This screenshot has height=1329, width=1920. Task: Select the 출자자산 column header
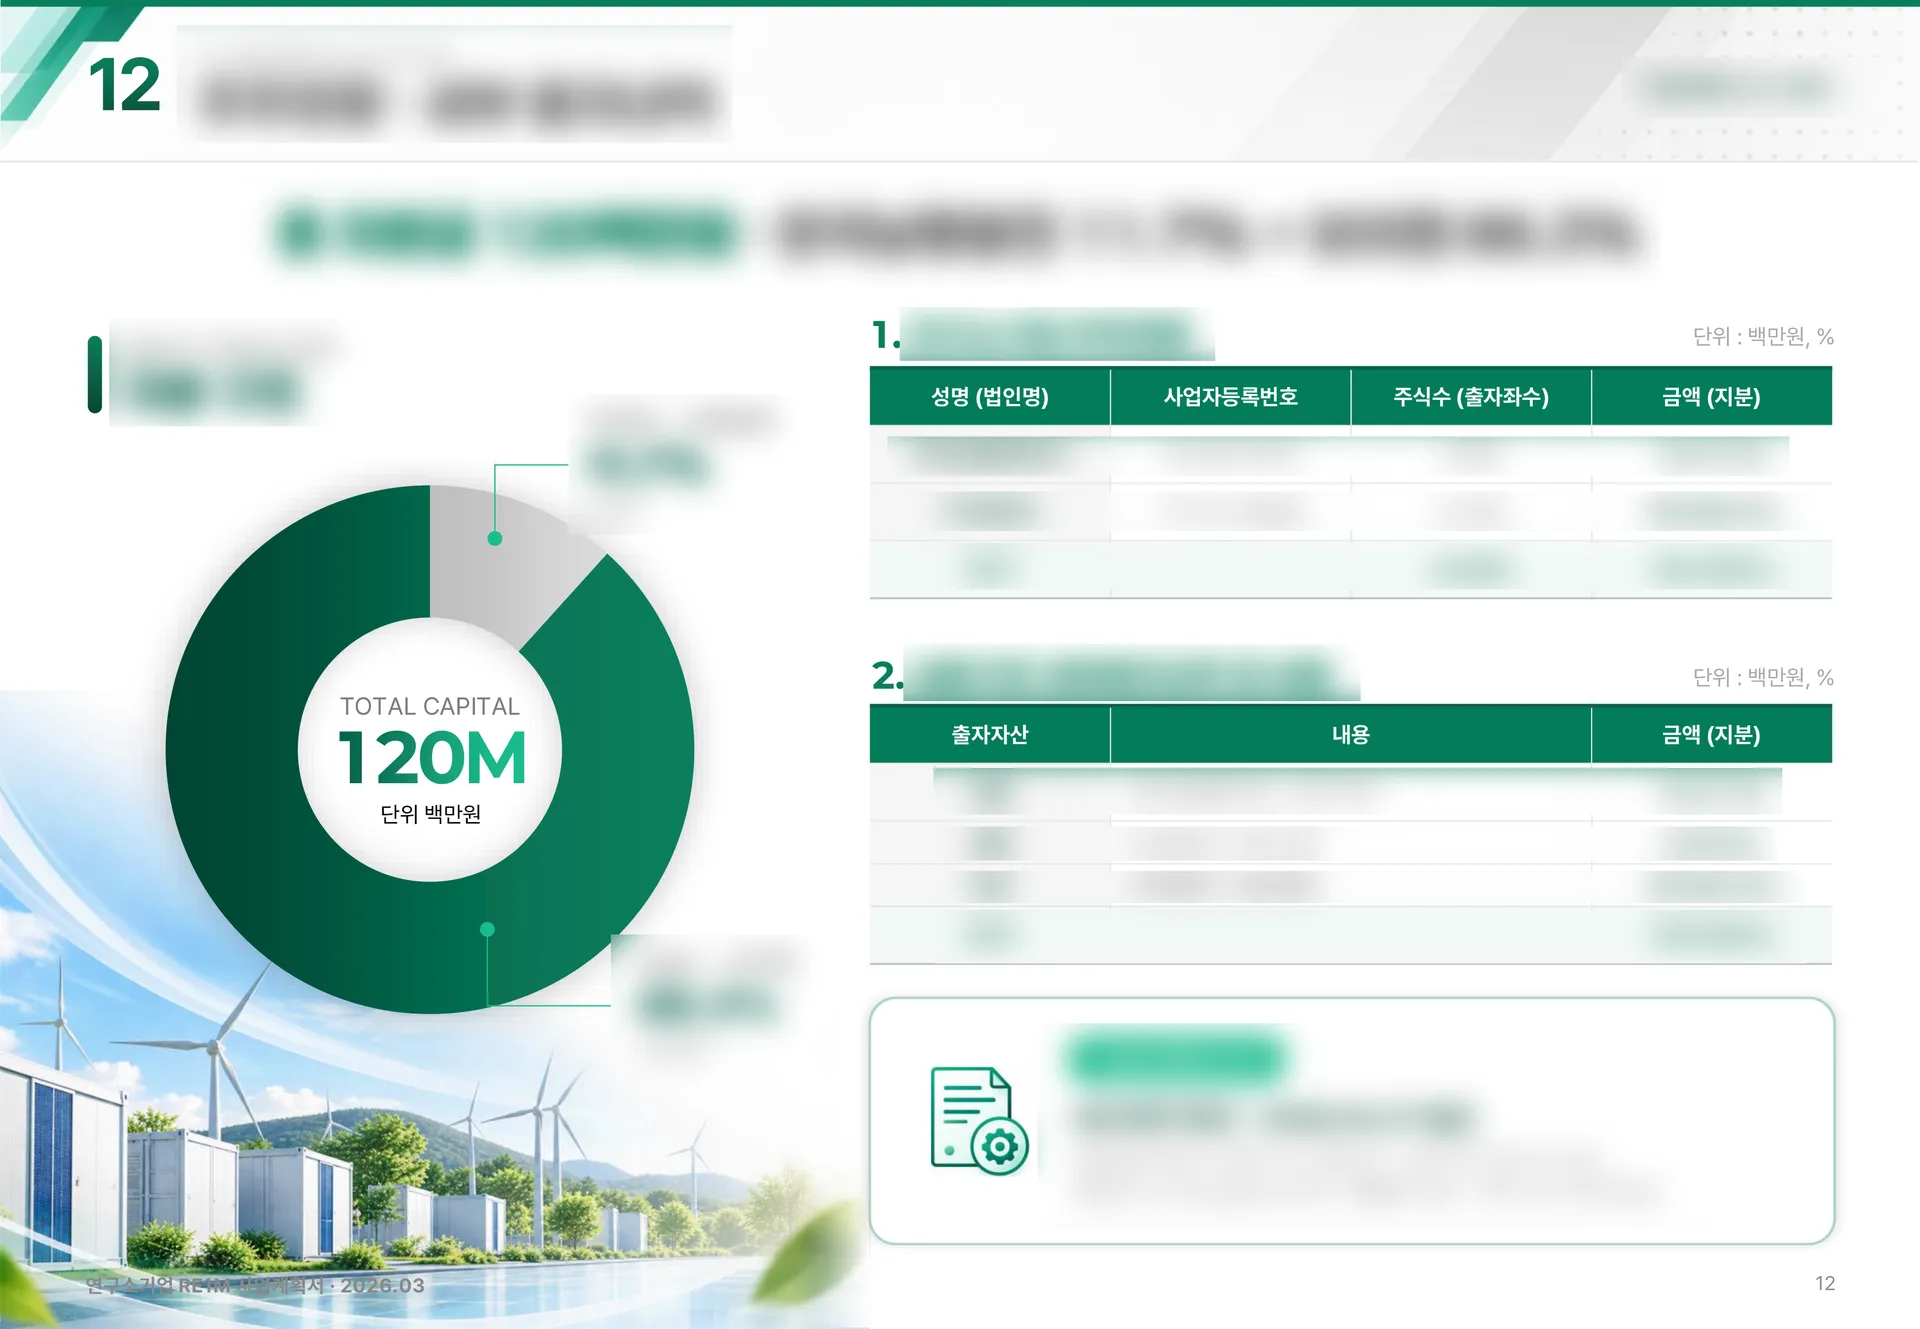[x=989, y=735]
